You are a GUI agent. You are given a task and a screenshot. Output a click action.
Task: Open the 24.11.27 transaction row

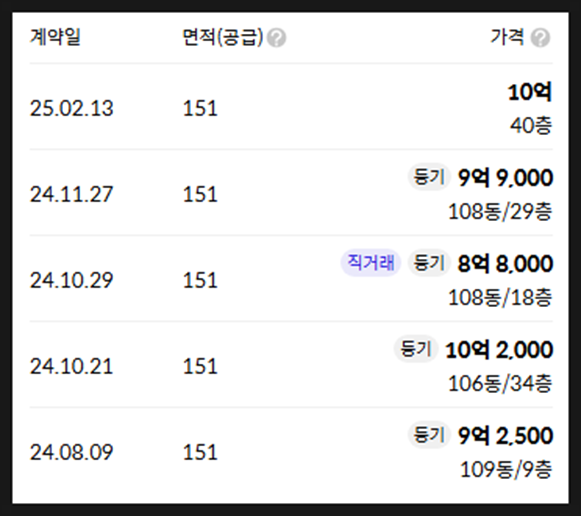point(291,193)
